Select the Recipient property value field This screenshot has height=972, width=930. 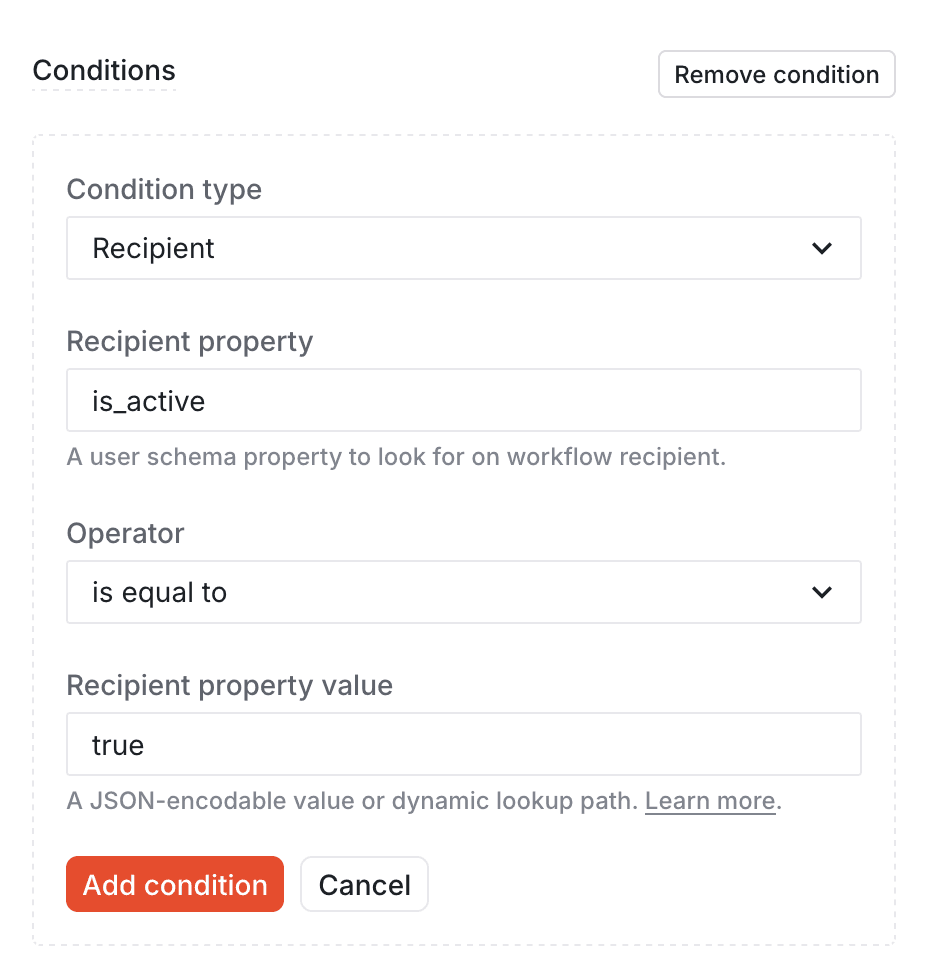click(x=463, y=744)
